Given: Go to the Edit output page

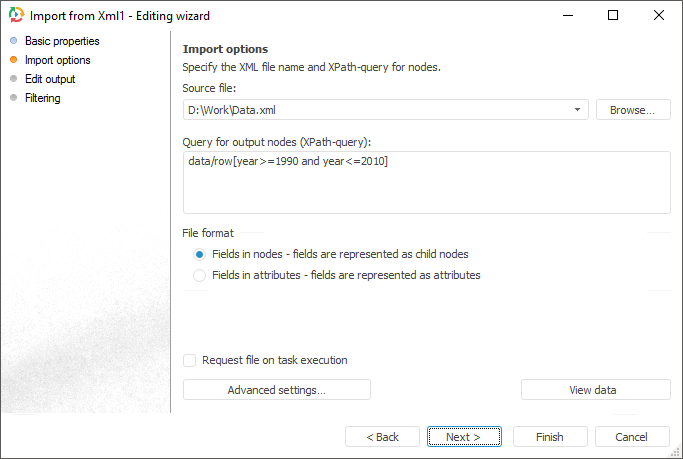Looking at the screenshot, I should coord(50,79).
